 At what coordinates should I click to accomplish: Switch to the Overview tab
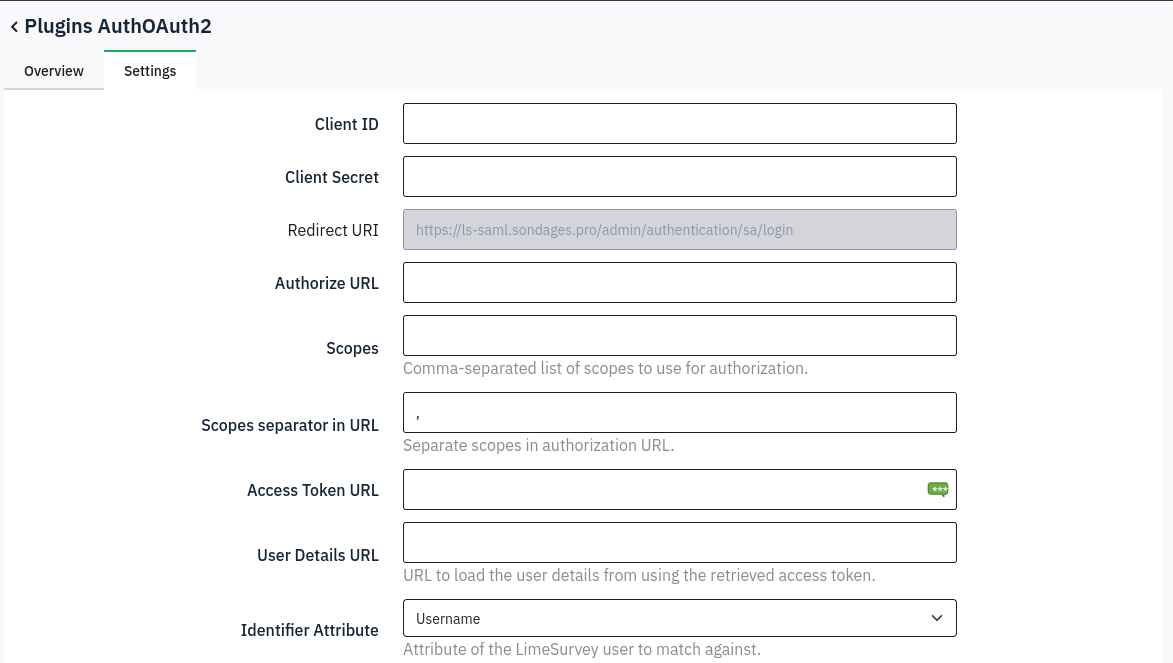(54, 71)
